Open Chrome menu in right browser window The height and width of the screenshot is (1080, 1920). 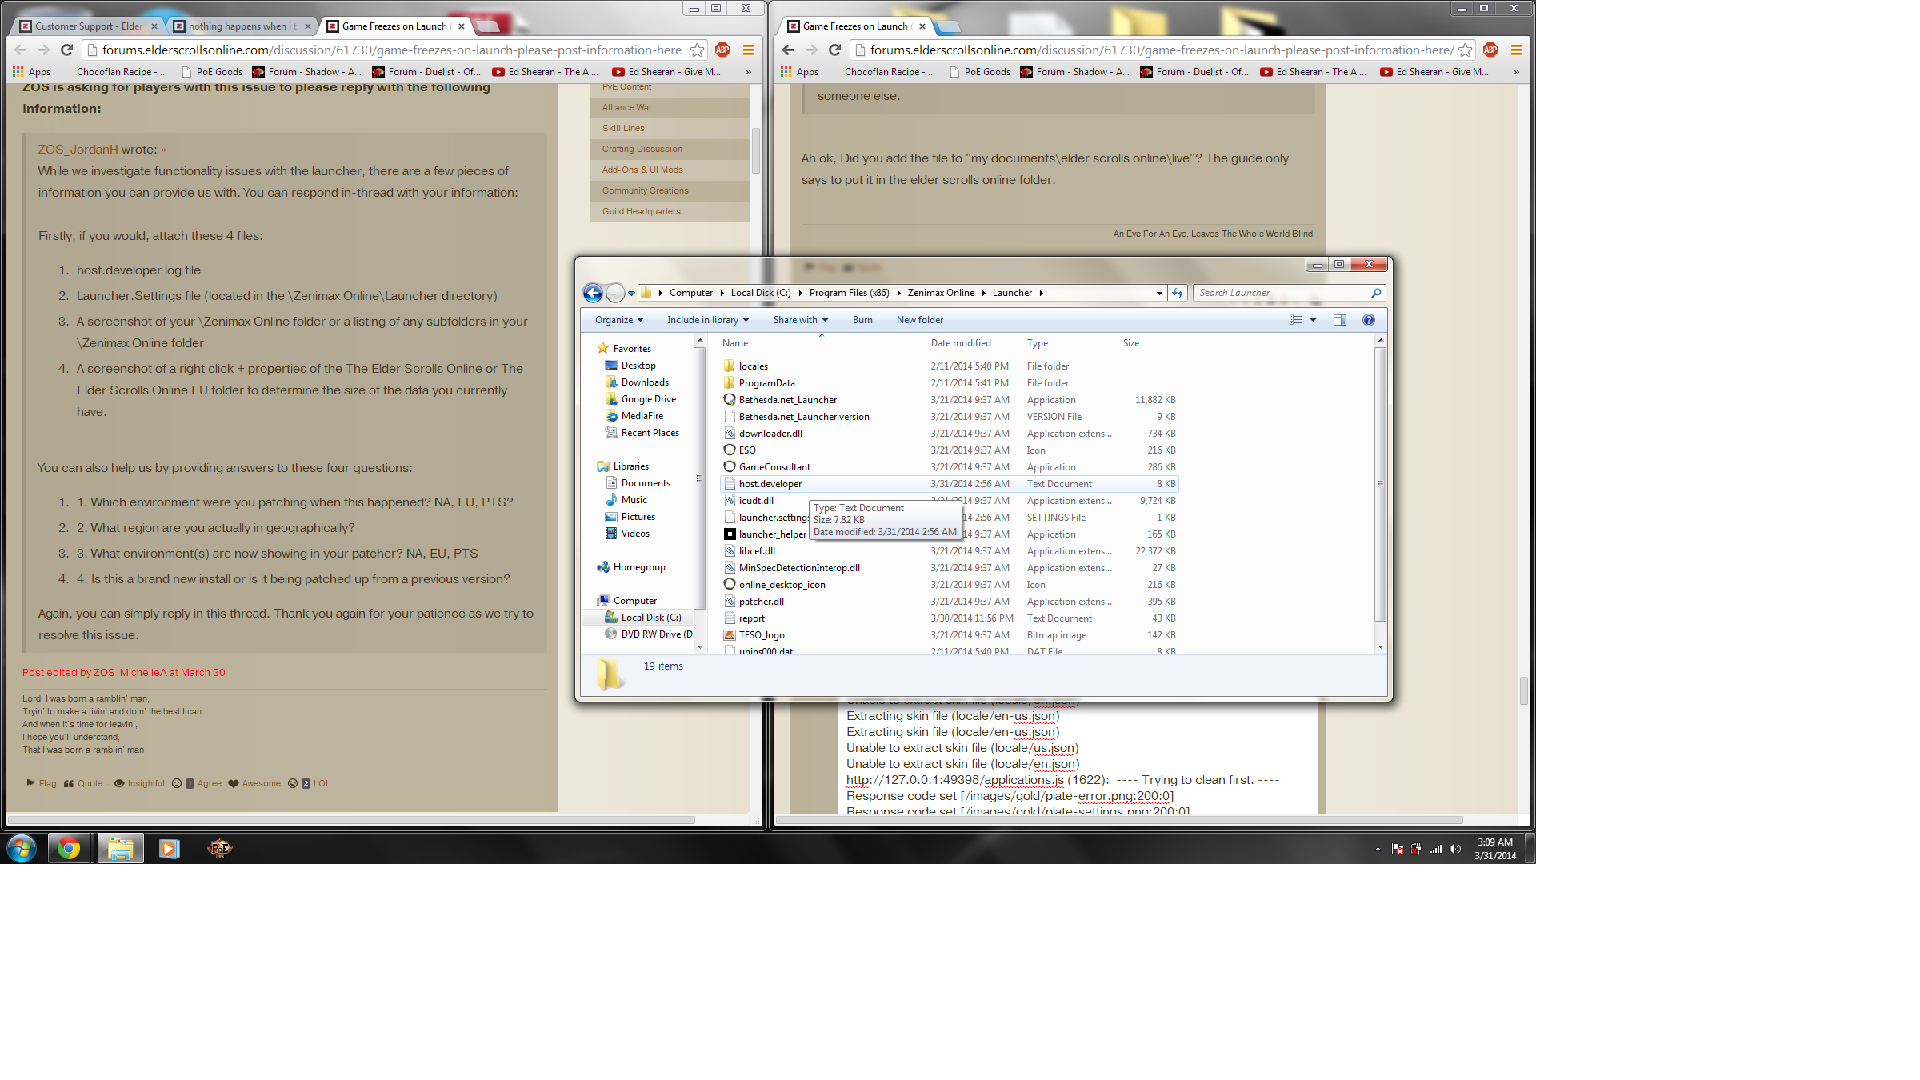1516,50
